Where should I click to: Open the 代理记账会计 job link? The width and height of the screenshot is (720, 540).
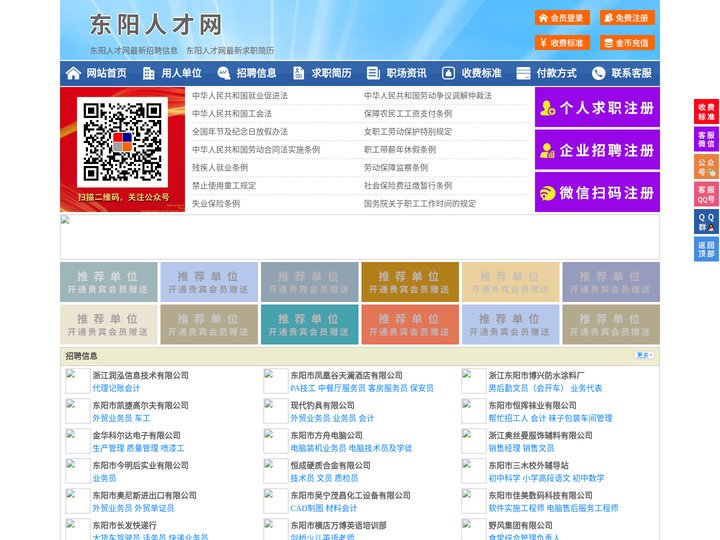(116, 388)
